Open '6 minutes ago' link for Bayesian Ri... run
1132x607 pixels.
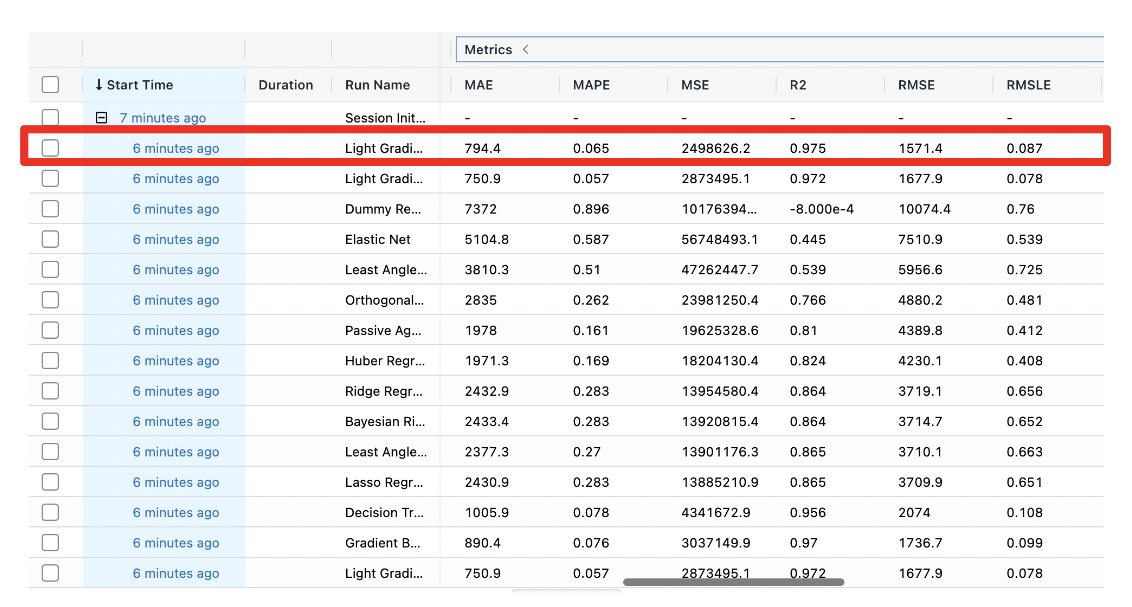175,421
